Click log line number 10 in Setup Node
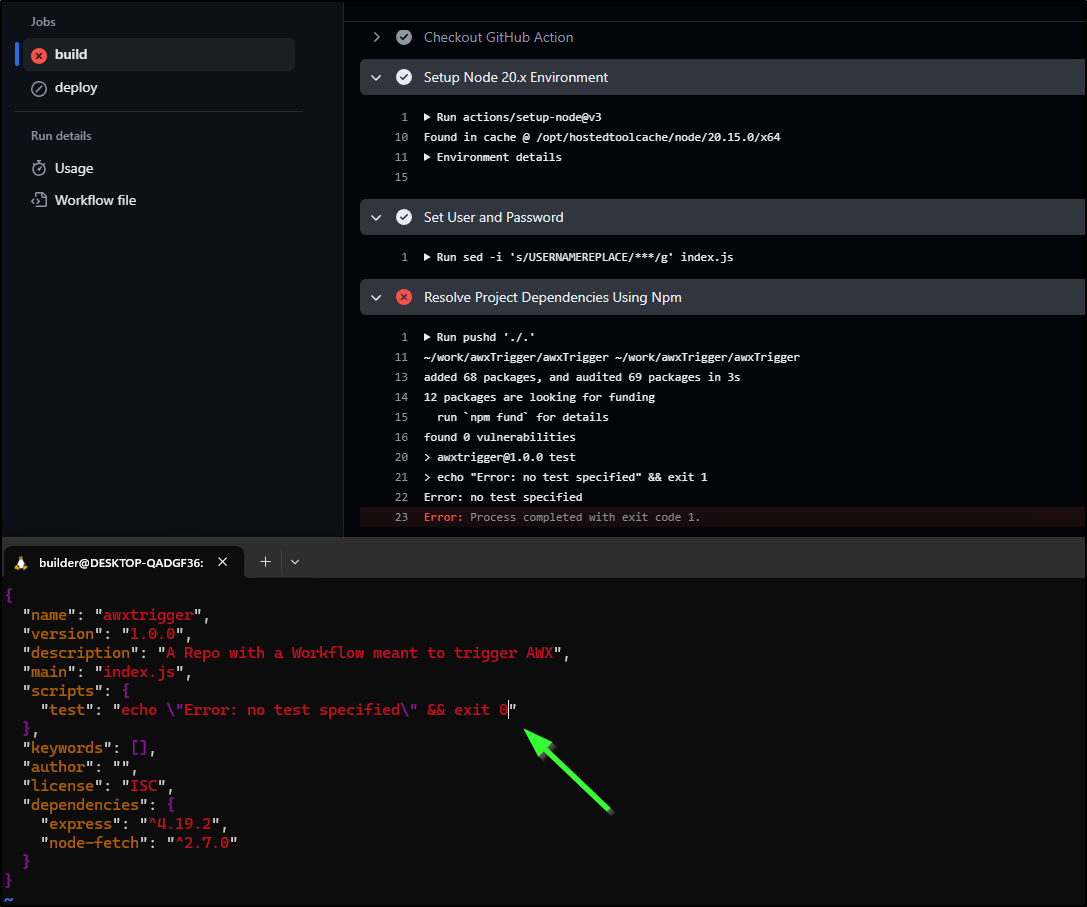Screen dimensions: 1087x907 pos(401,137)
